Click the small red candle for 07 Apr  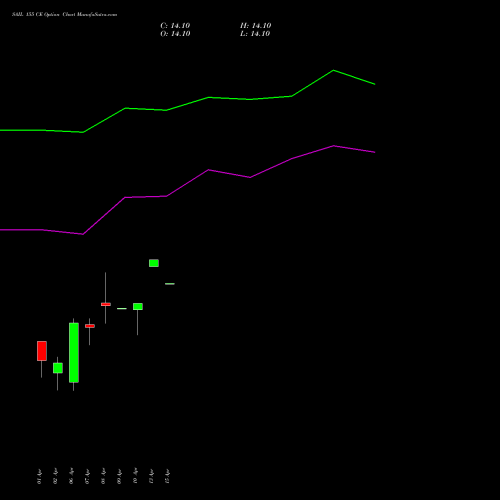pyautogui.click(x=90, y=326)
